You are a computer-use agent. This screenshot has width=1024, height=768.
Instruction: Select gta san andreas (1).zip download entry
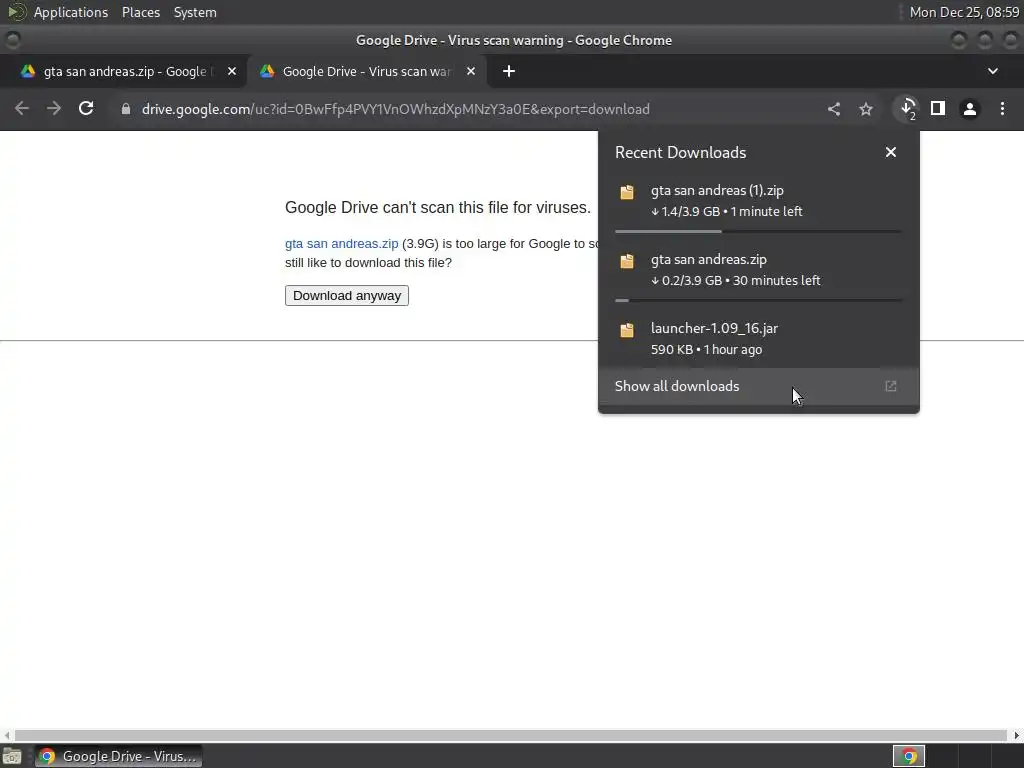click(759, 200)
